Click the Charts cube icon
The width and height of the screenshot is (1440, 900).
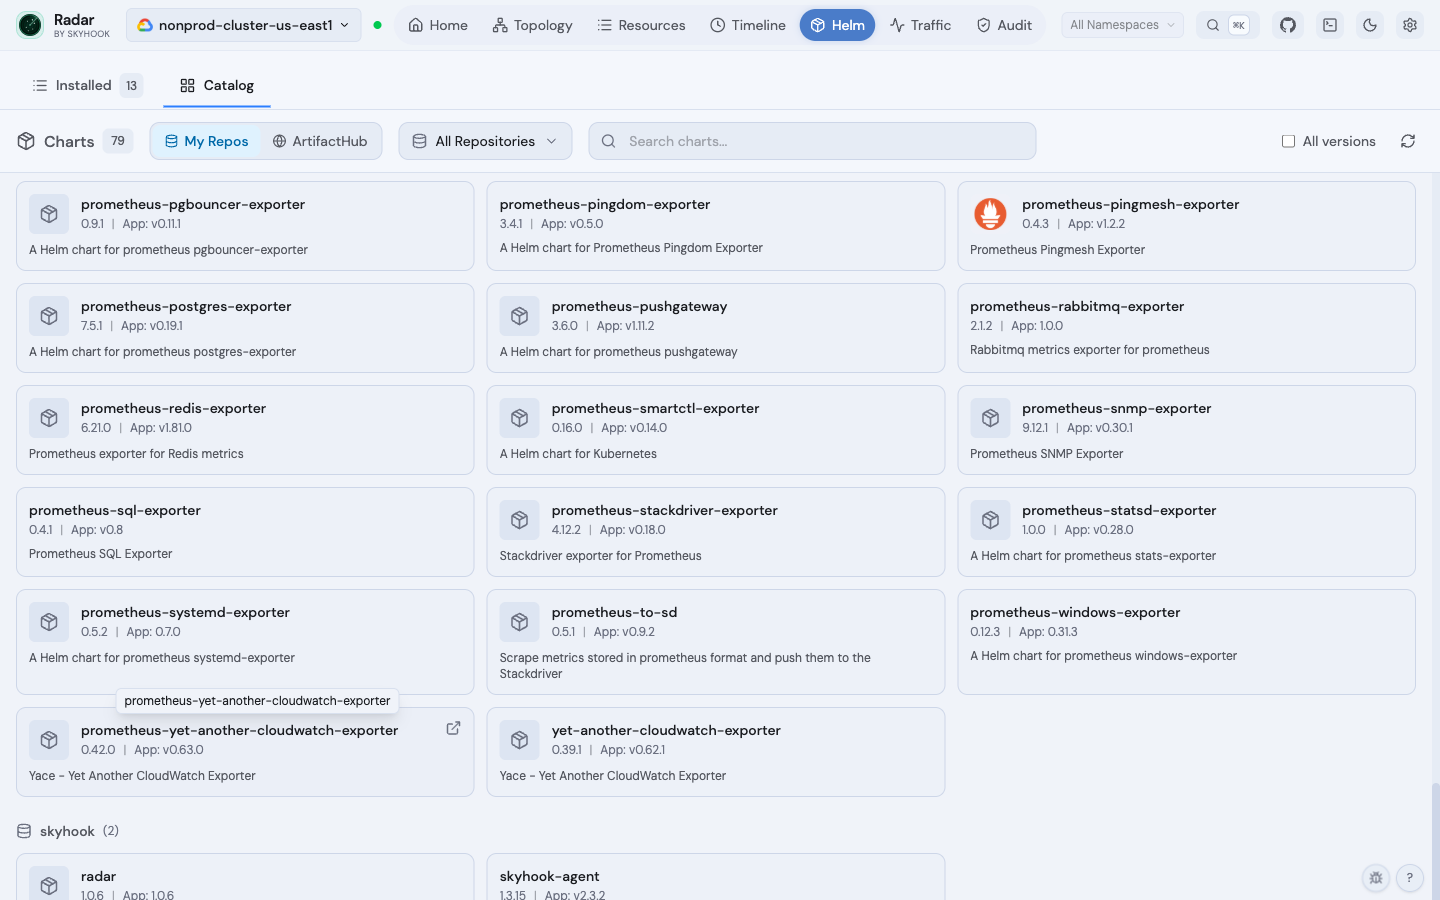tap(26, 141)
